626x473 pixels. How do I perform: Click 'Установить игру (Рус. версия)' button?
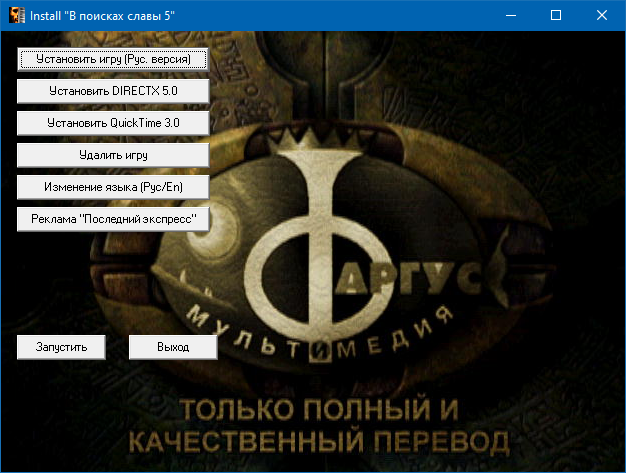(x=113, y=59)
